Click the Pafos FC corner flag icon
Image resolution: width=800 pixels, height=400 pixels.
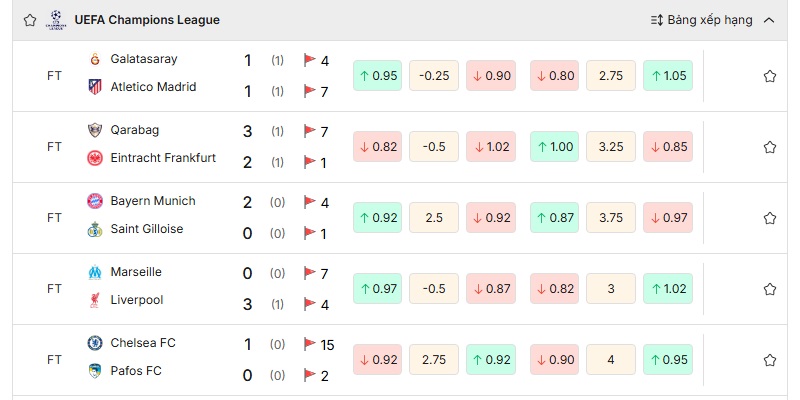310,375
